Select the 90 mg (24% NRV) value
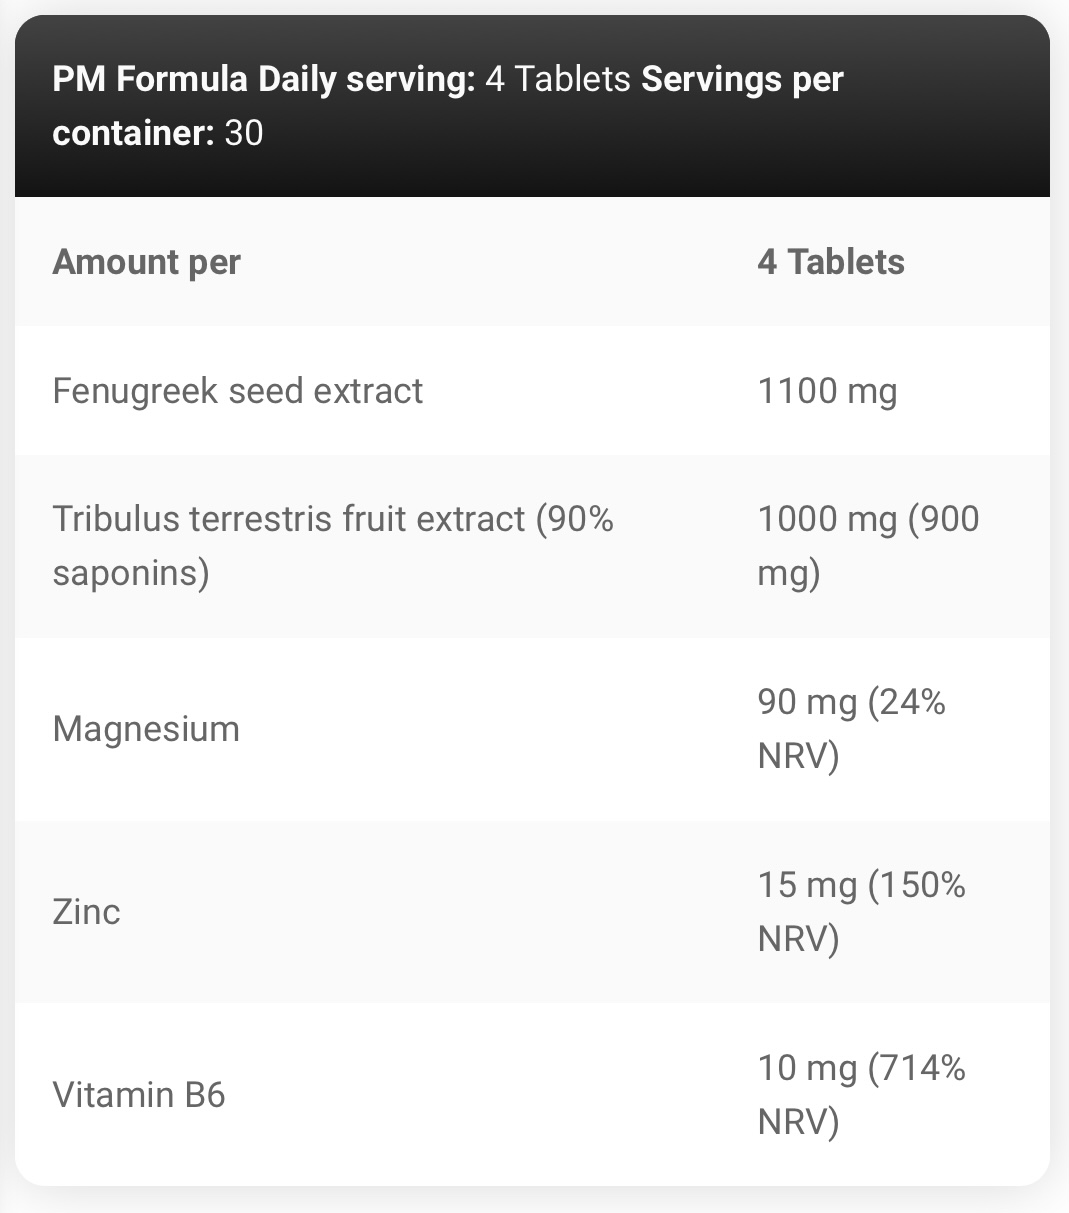 [x=851, y=729]
